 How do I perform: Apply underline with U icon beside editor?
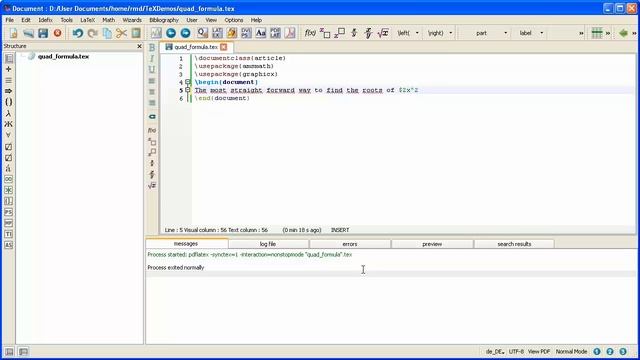152,70
